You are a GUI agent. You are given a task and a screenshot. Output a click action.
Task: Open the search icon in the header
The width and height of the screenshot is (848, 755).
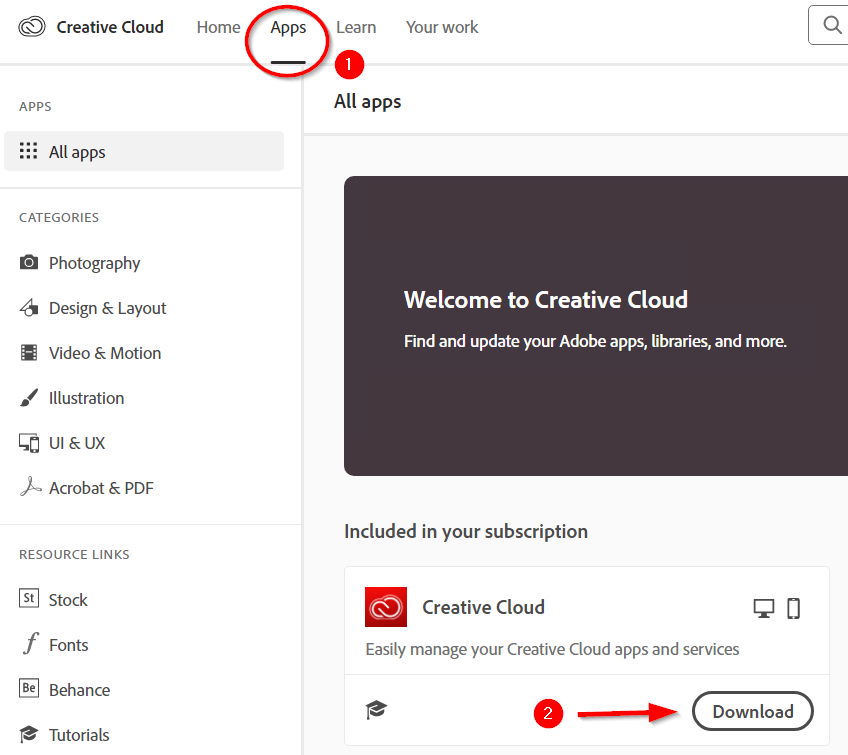coord(832,25)
